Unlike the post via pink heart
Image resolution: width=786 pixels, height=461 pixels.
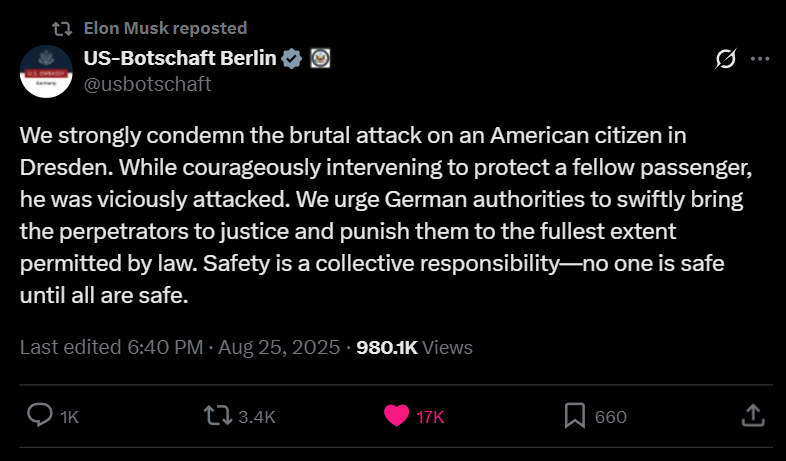click(397, 415)
